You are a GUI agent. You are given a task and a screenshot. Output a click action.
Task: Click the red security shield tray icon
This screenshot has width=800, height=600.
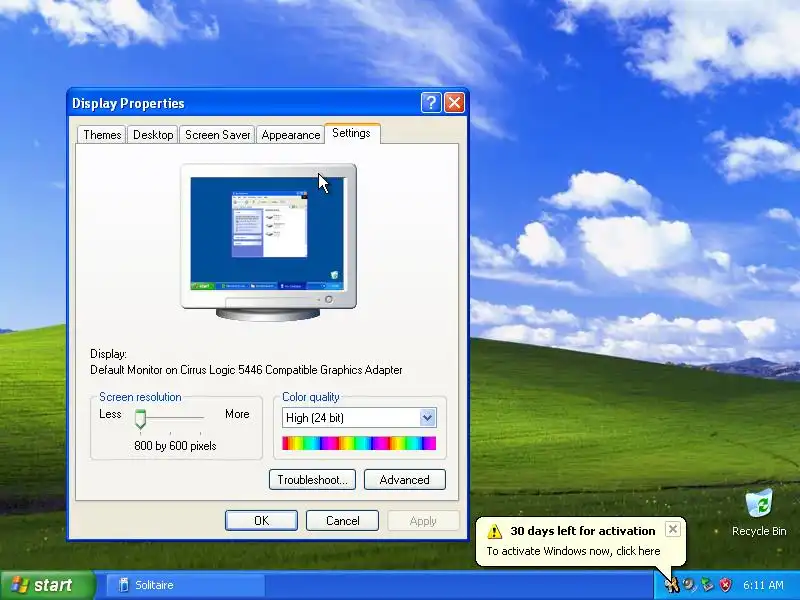tap(725, 585)
